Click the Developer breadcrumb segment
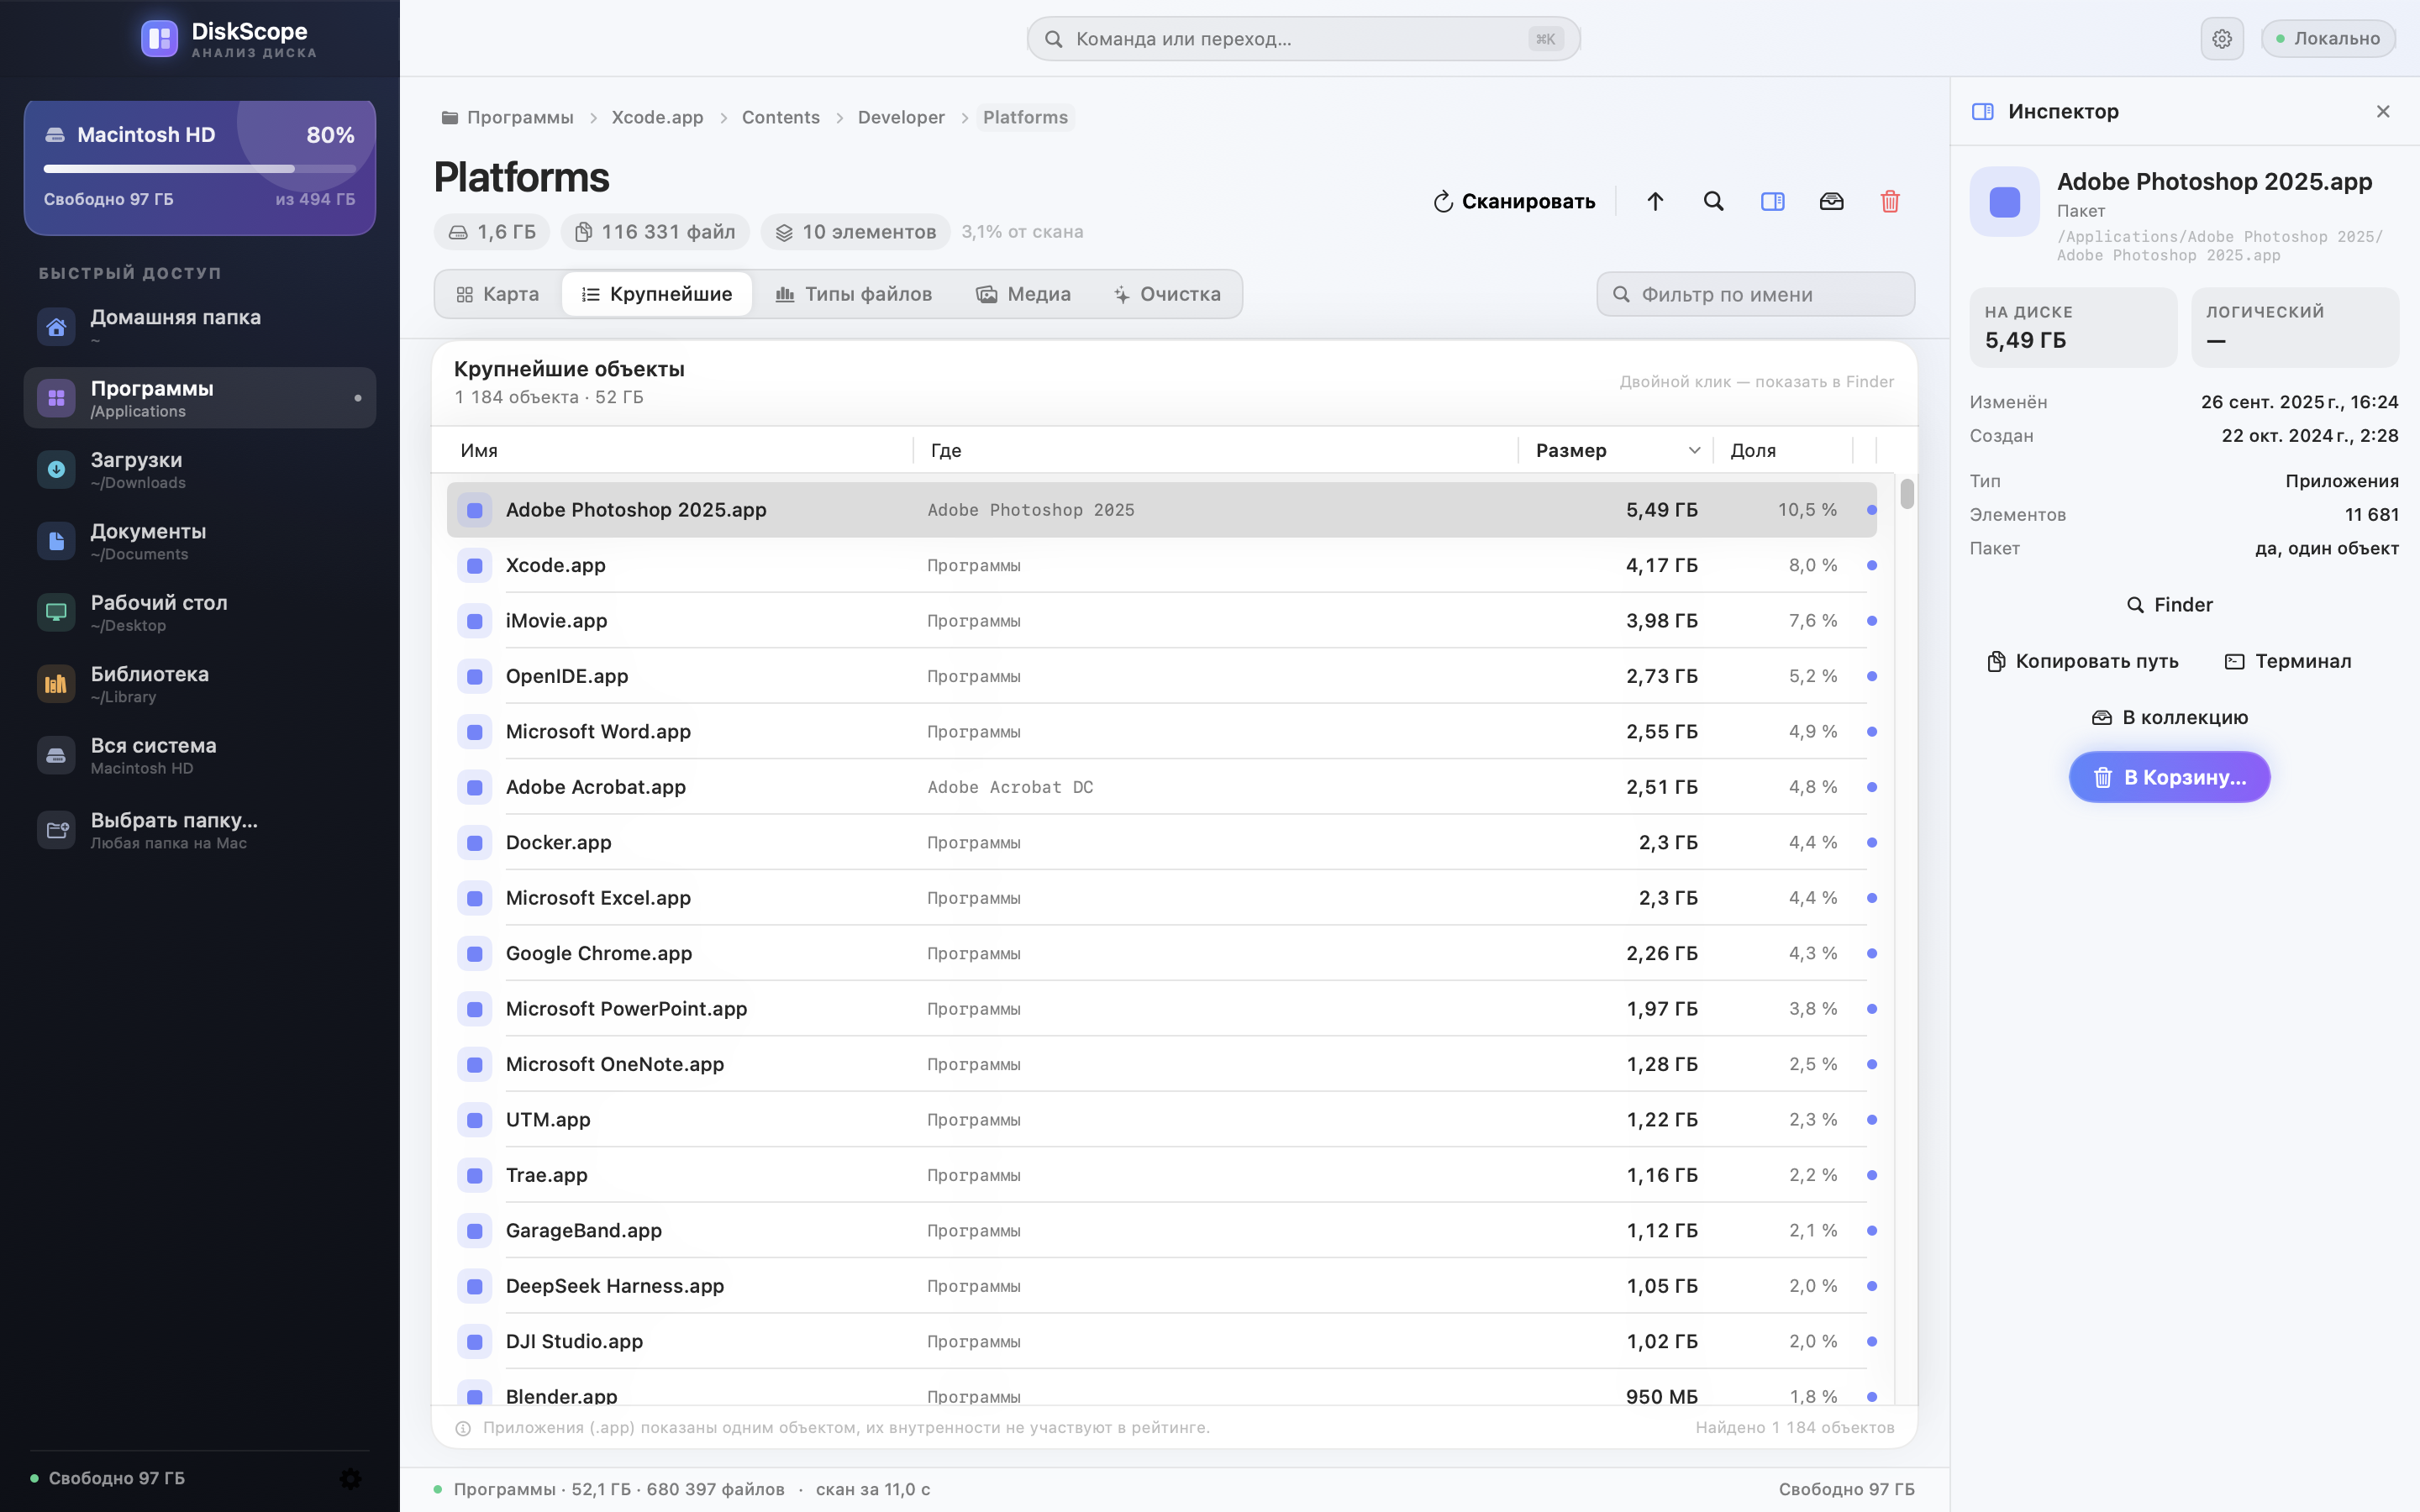This screenshot has height=1512, width=2420. [900, 117]
